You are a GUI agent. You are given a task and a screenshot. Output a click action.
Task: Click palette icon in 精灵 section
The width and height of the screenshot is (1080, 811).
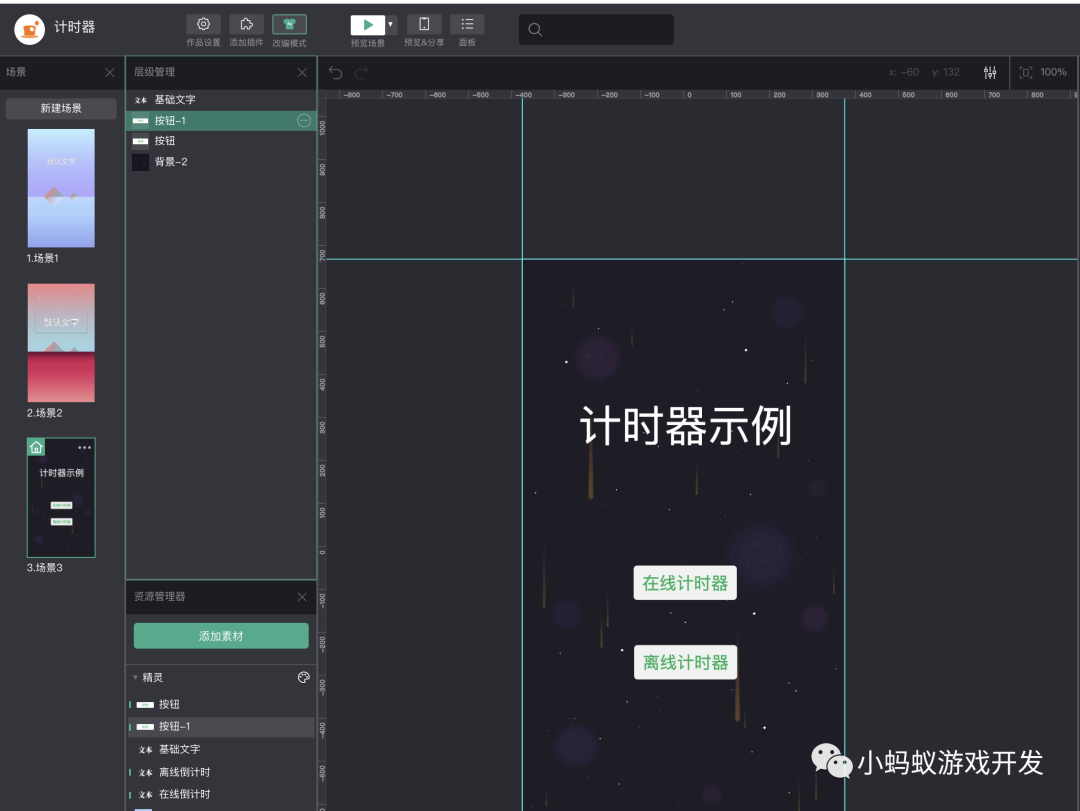(304, 677)
